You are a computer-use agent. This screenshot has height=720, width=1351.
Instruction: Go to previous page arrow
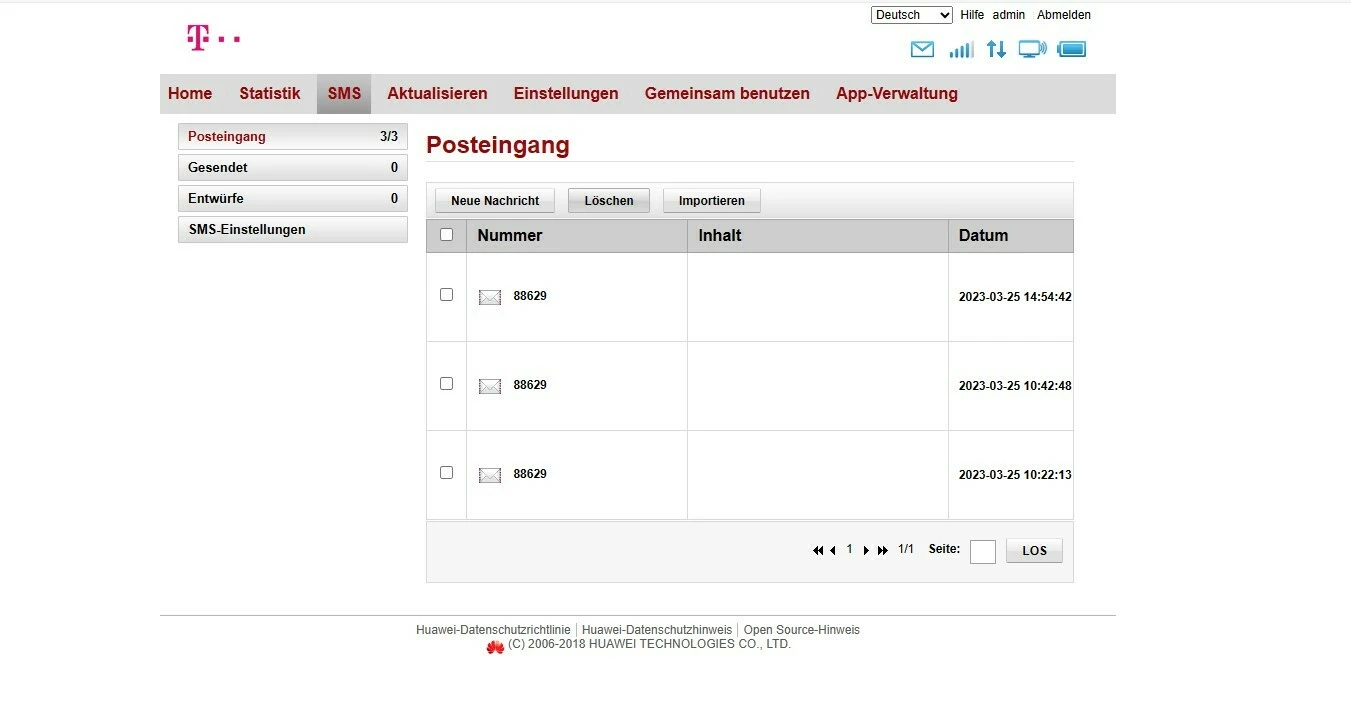coord(833,550)
